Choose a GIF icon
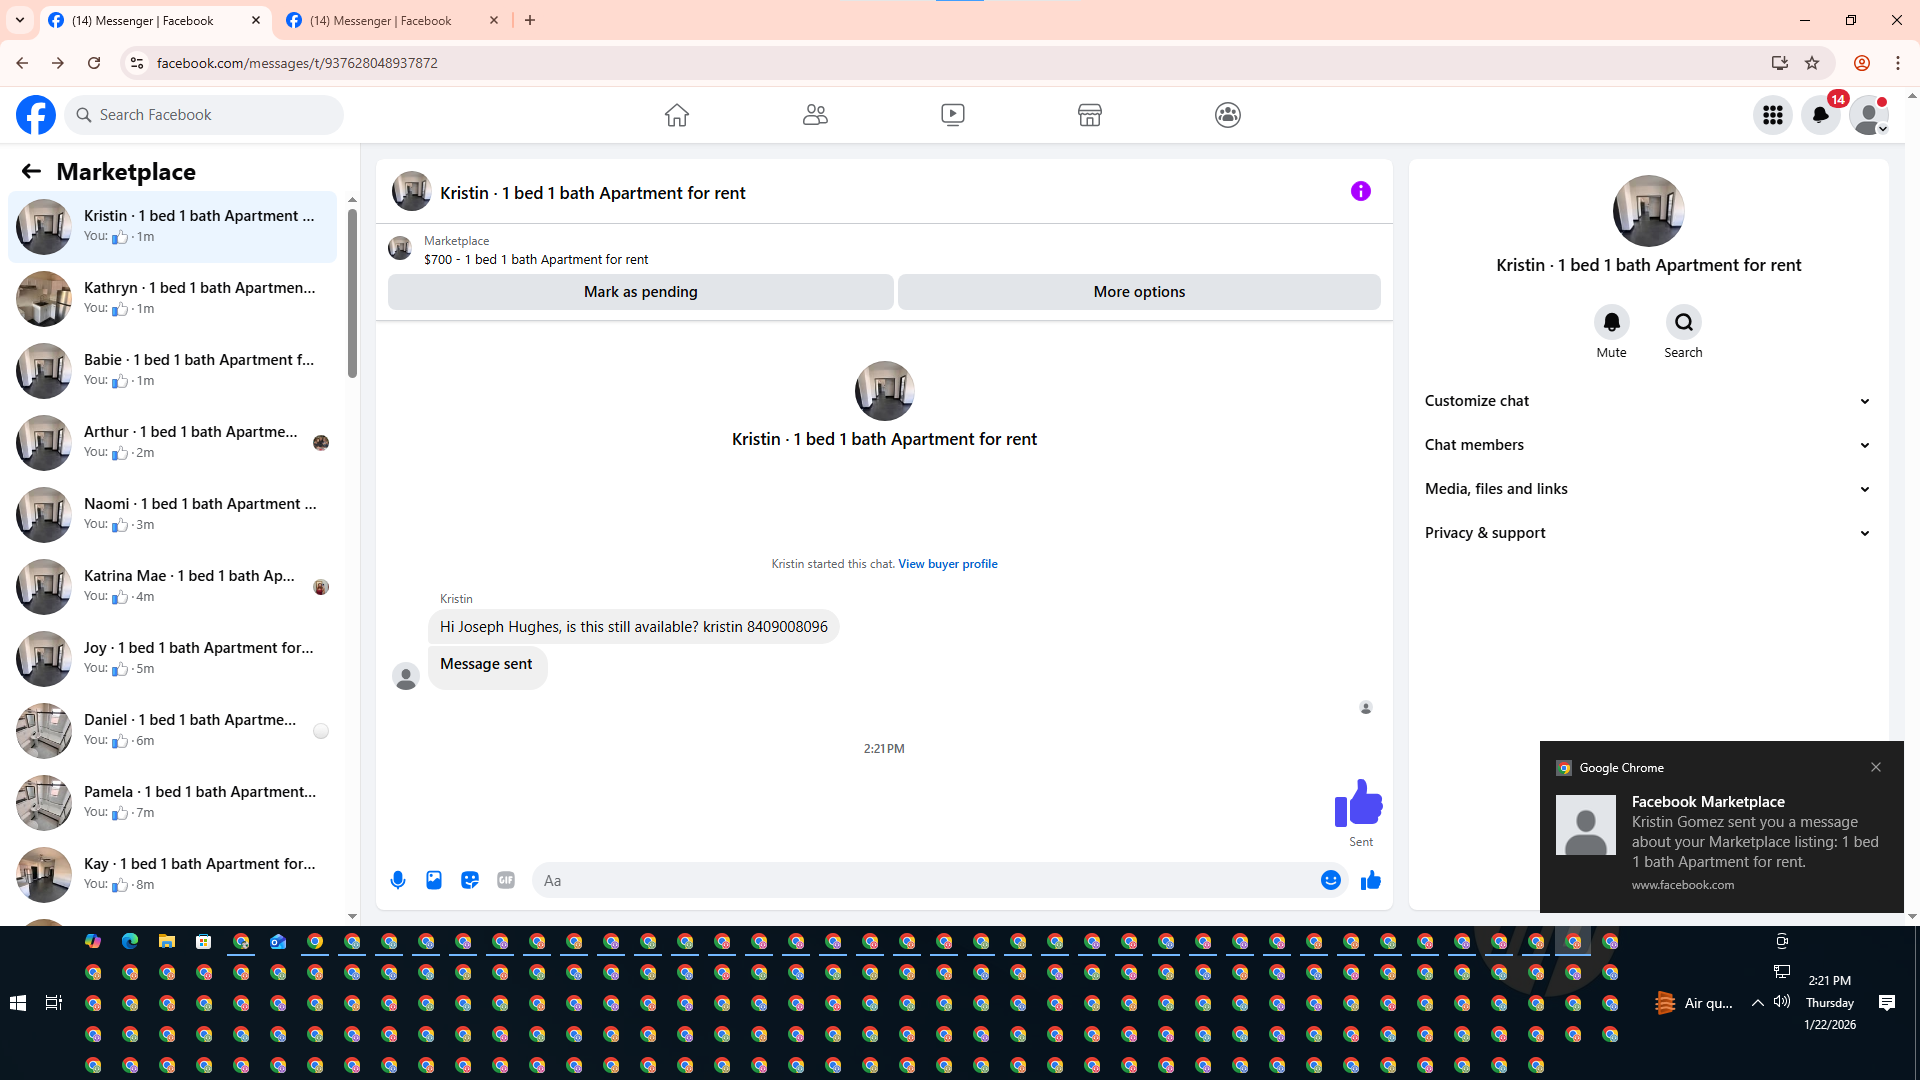 [x=506, y=880]
